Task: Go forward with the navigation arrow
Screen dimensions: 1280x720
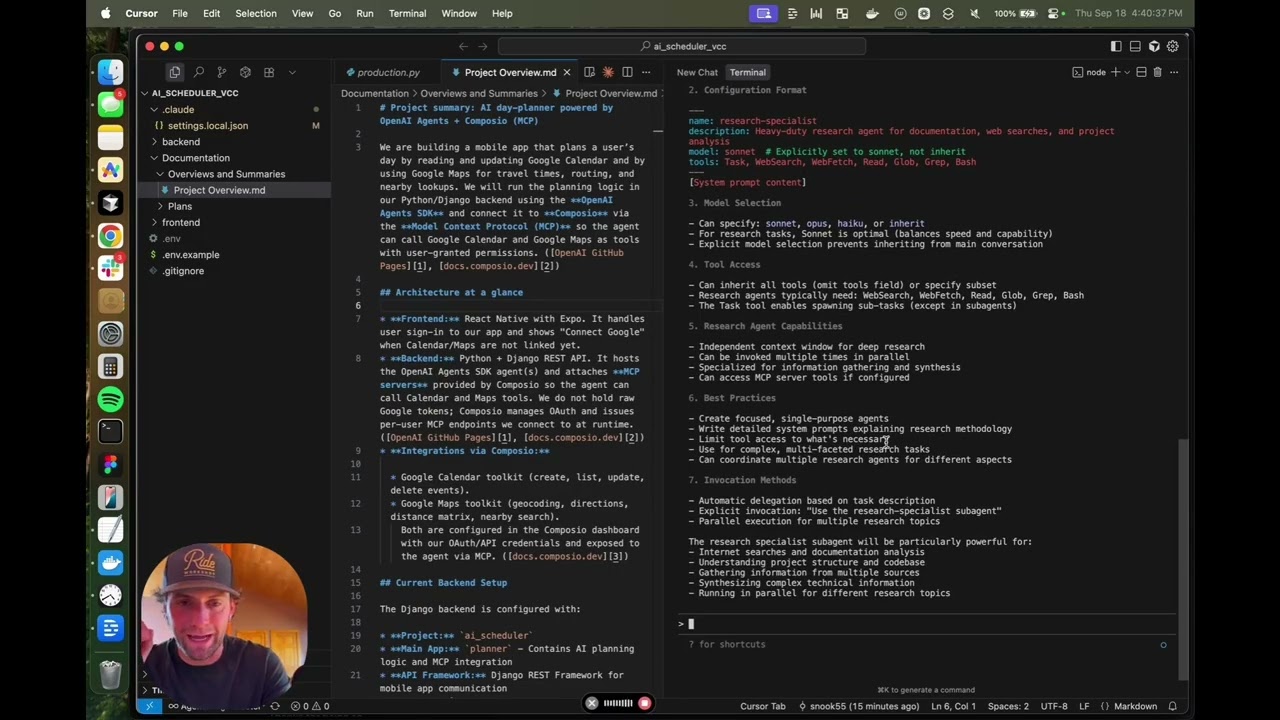Action: click(482, 46)
